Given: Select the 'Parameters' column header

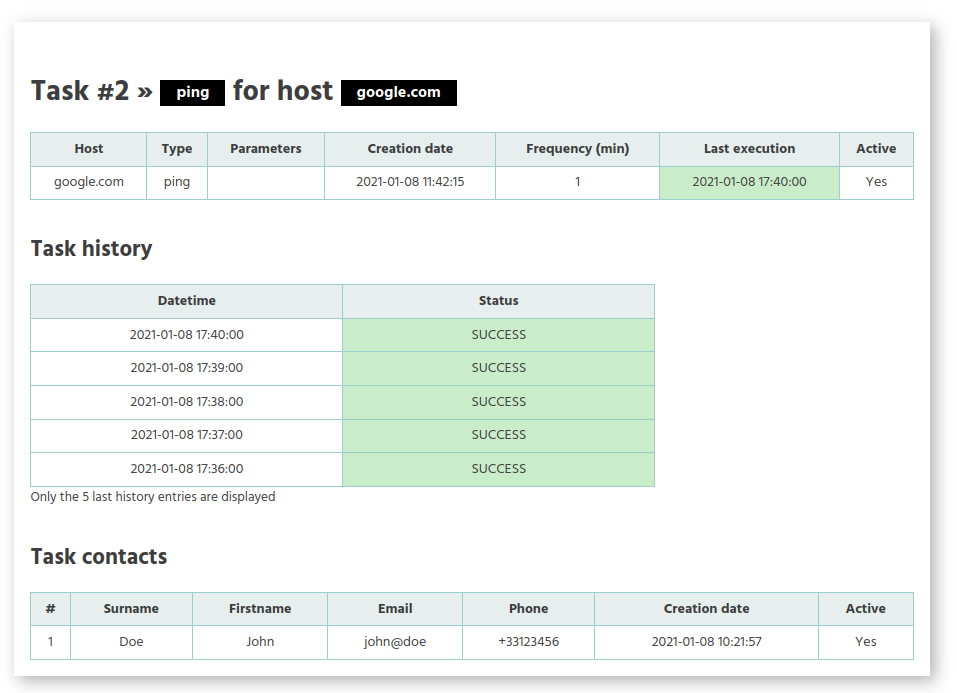Looking at the screenshot, I should [x=265, y=149].
